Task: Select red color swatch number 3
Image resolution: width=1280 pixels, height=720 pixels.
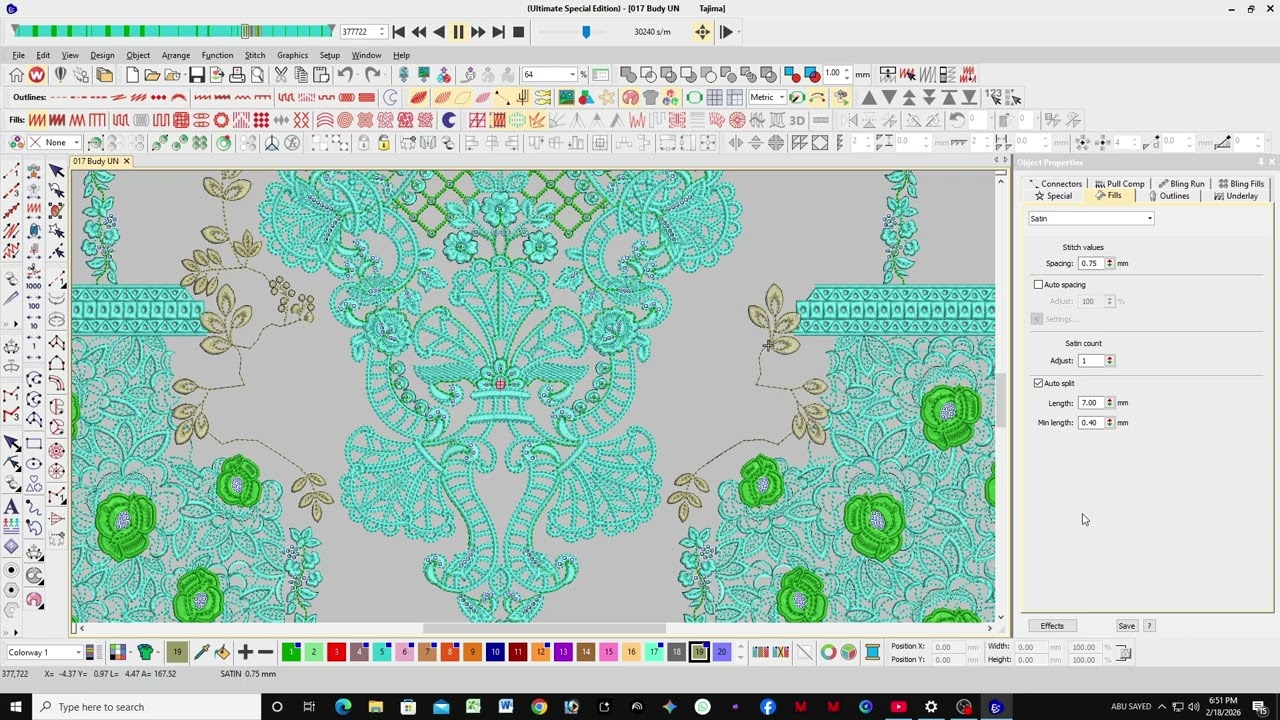Action: point(336,652)
